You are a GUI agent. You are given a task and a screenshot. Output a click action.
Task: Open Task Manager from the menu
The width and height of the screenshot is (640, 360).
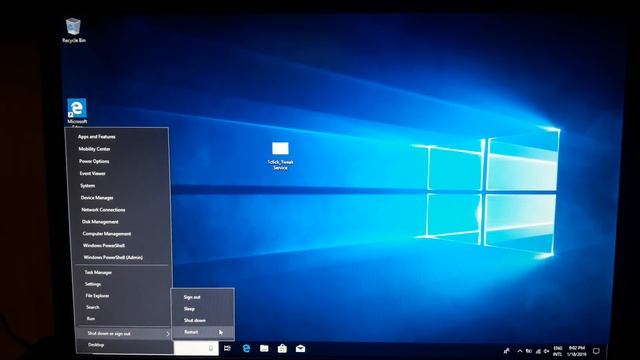(98, 272)
